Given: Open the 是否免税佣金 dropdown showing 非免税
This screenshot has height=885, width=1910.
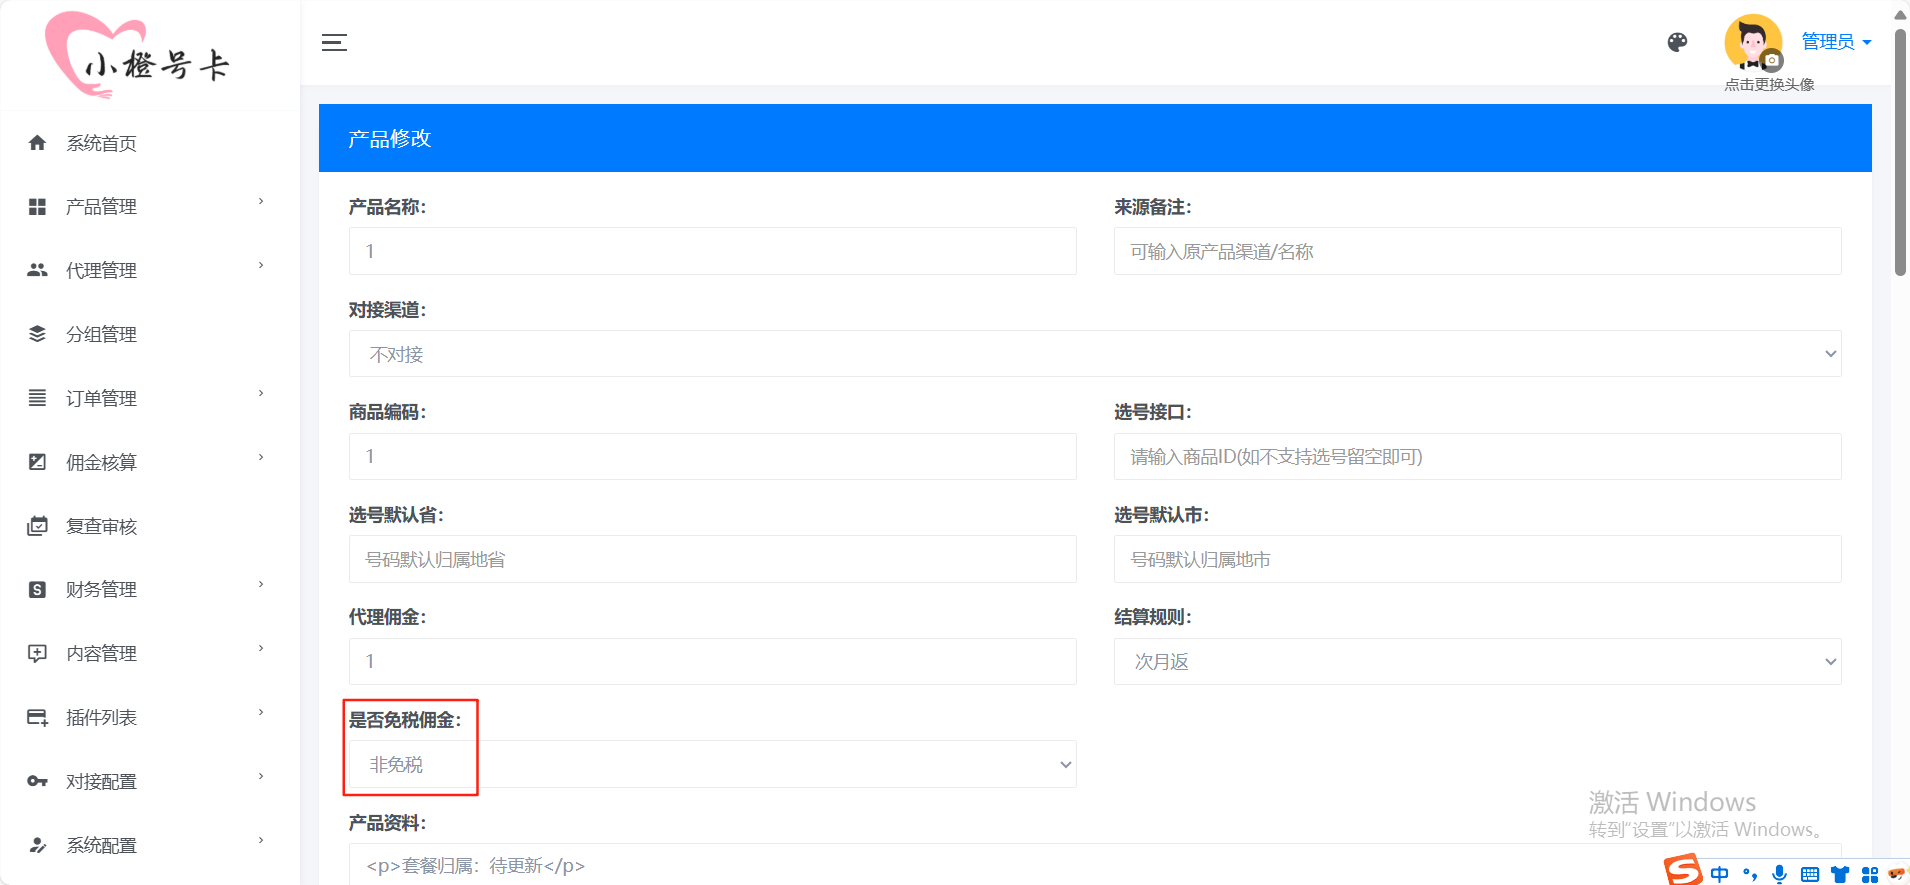Looking at the screenshot, I should point(712,764).
